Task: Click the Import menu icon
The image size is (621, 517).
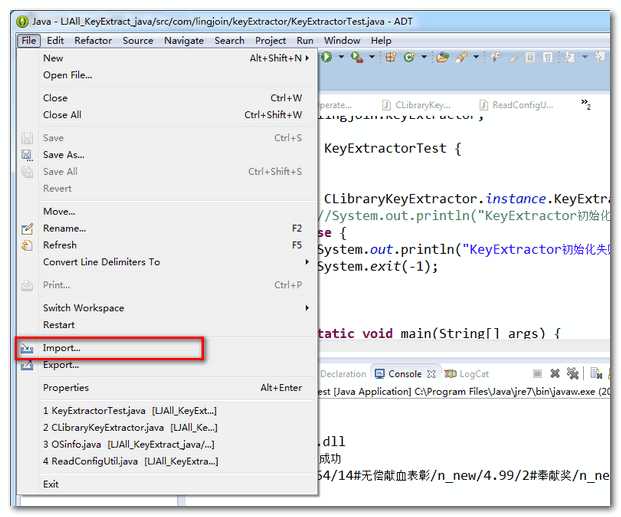Action: 27,349
